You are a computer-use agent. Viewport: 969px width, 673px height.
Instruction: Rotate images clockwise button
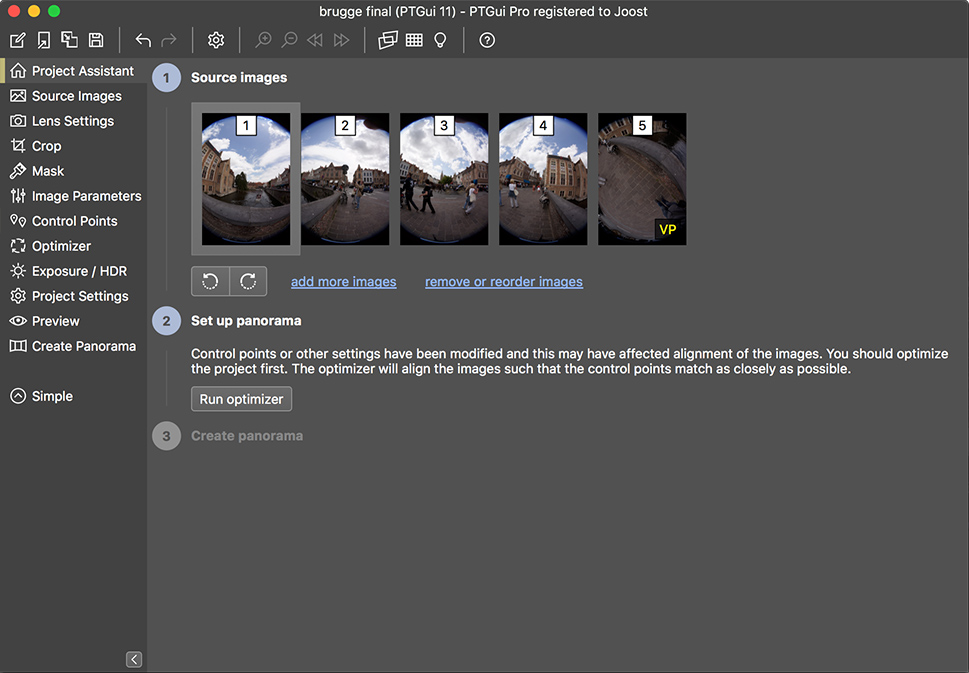click(248, 281)
